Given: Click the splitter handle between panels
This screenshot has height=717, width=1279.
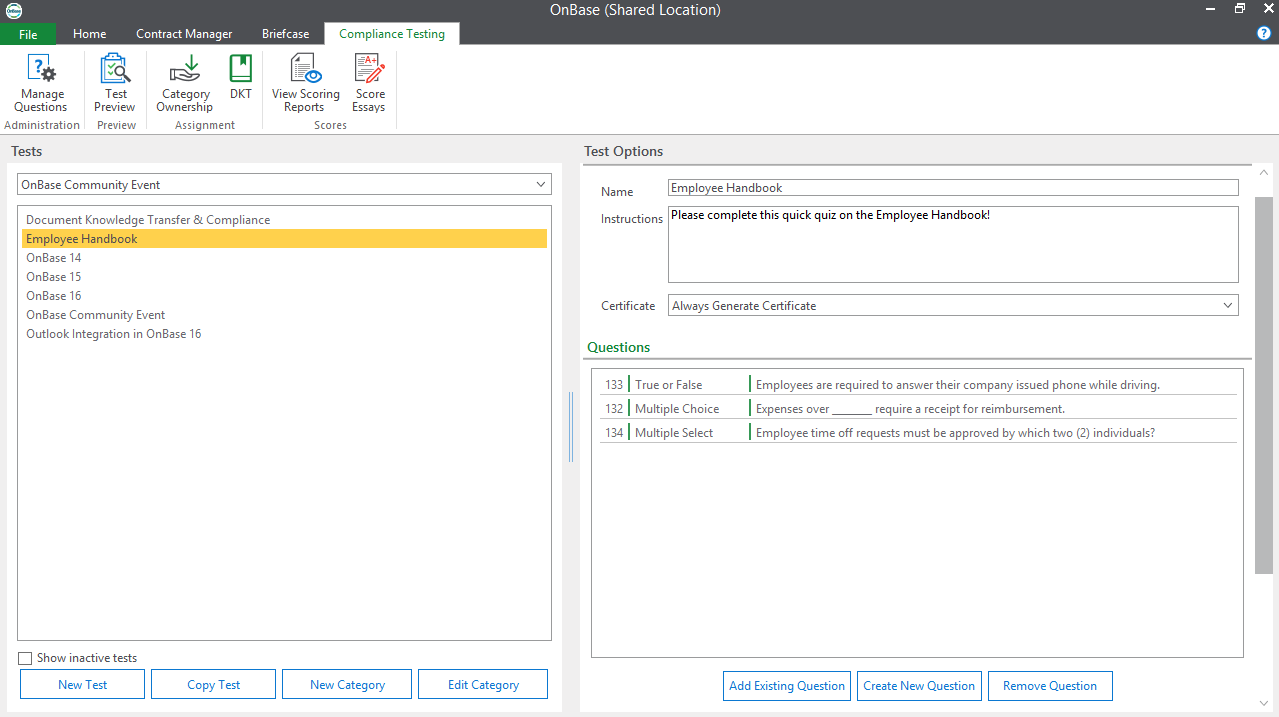Looking at the screenshot, I should pyautogui.click(x=571, y=427).
